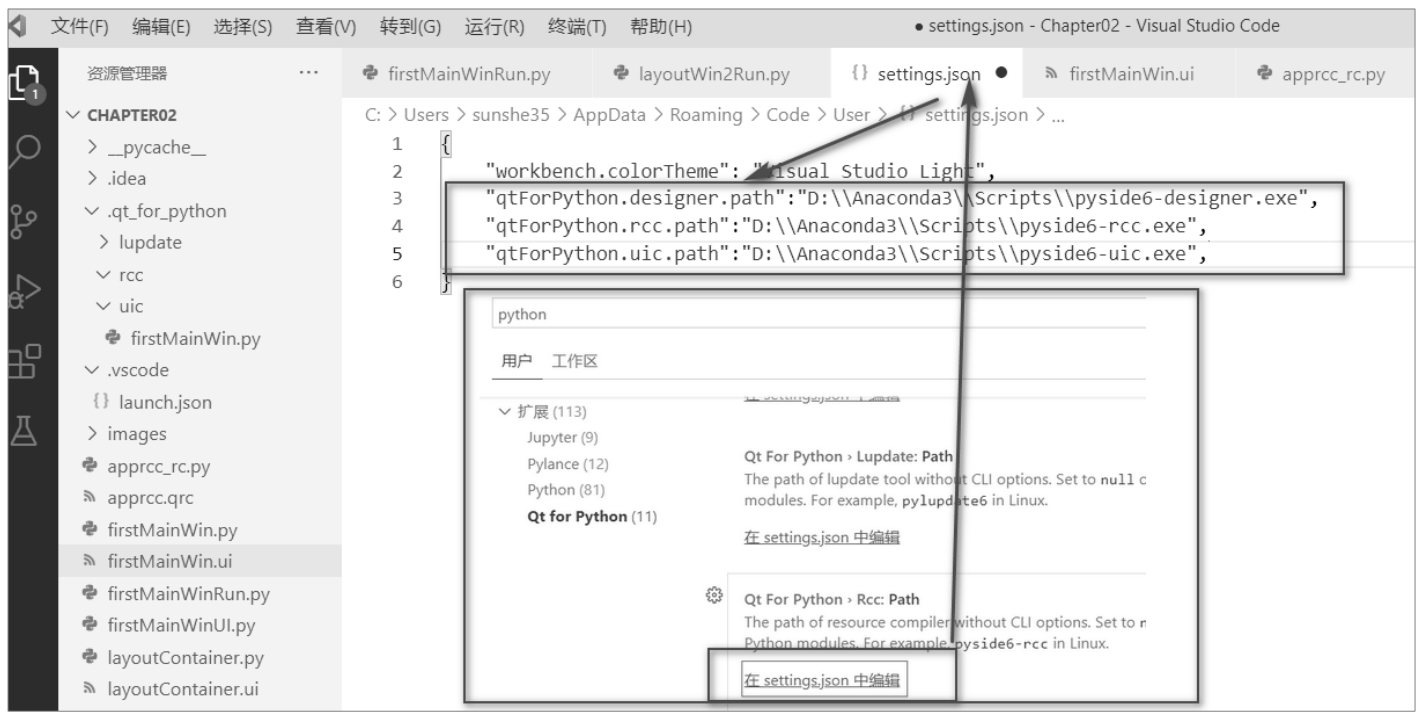Open explorer more actions ellipsis
This screenshot has height=719, width=1423.
(x=308, y=73)
